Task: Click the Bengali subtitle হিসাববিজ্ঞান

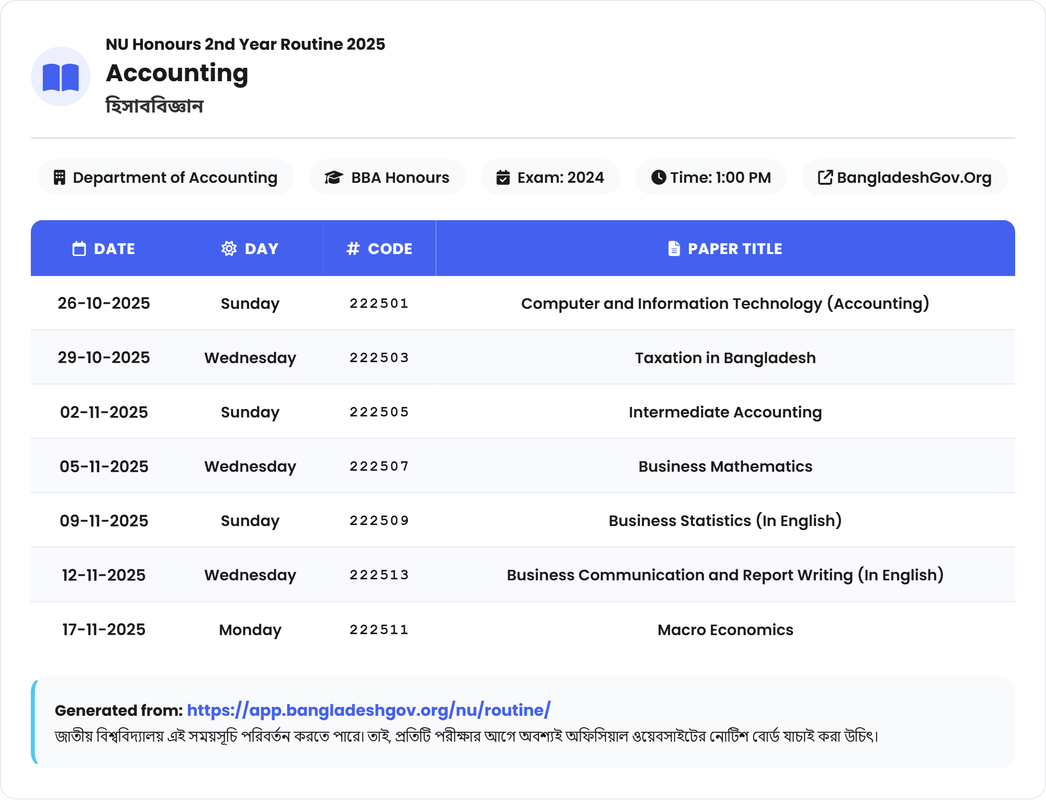Action: coord(155,105)
